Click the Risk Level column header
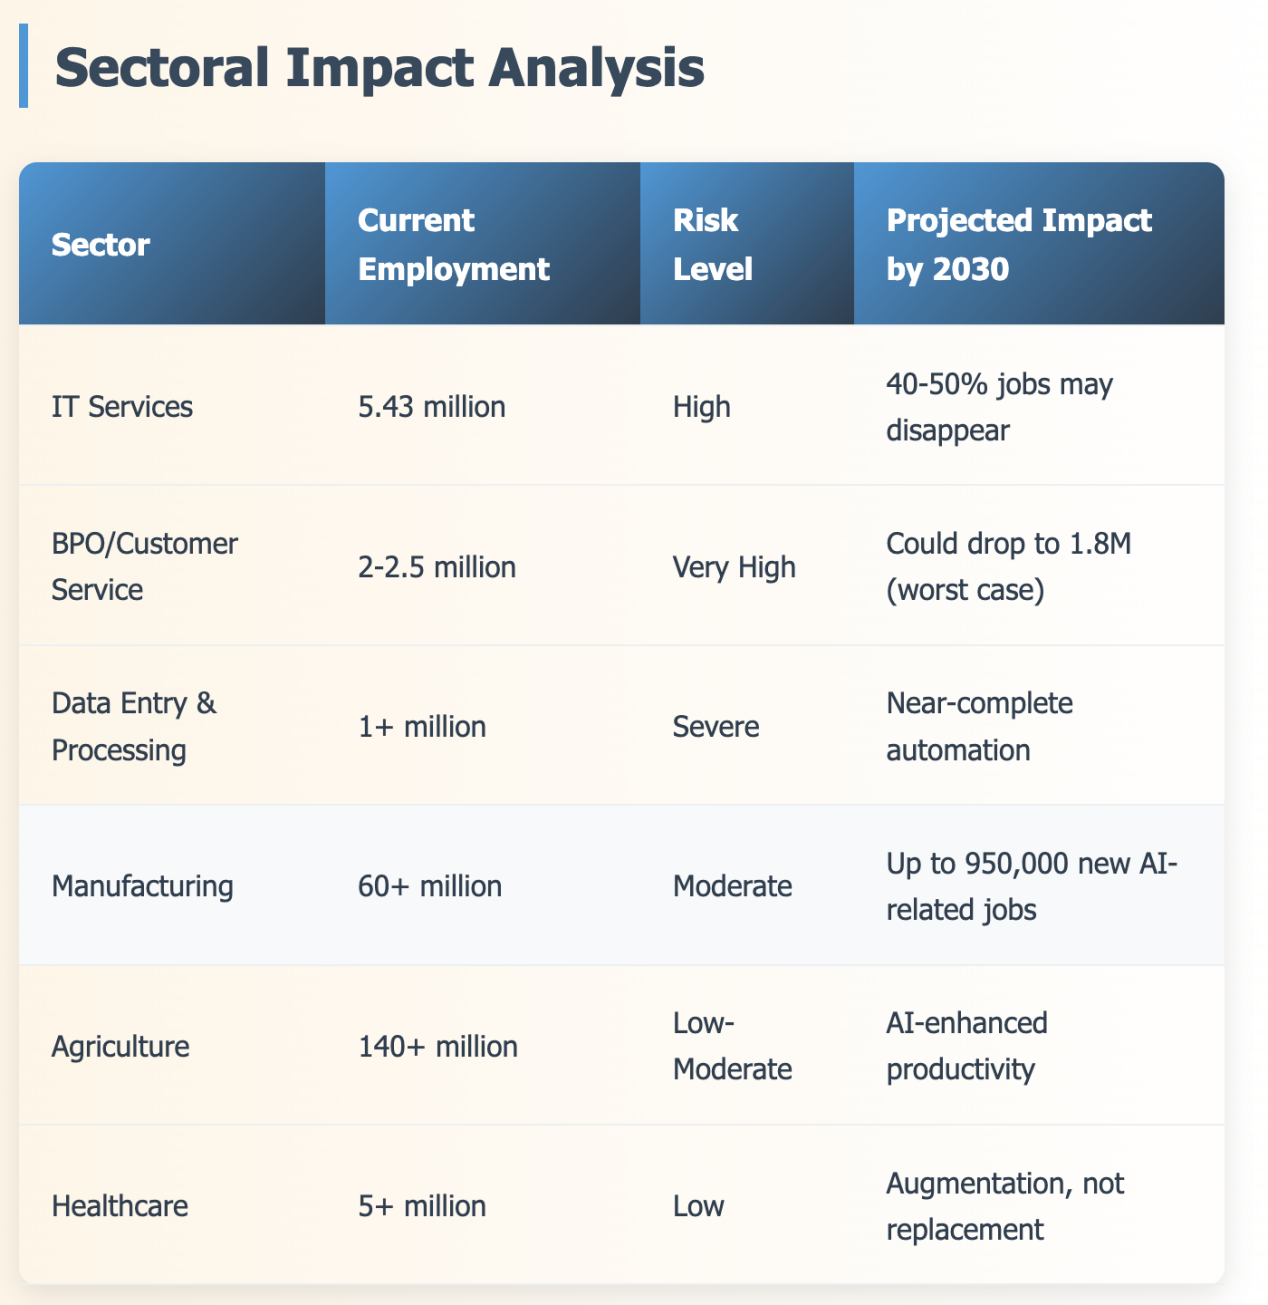This screenshot has height=1305, width=1268. [712, 245]
